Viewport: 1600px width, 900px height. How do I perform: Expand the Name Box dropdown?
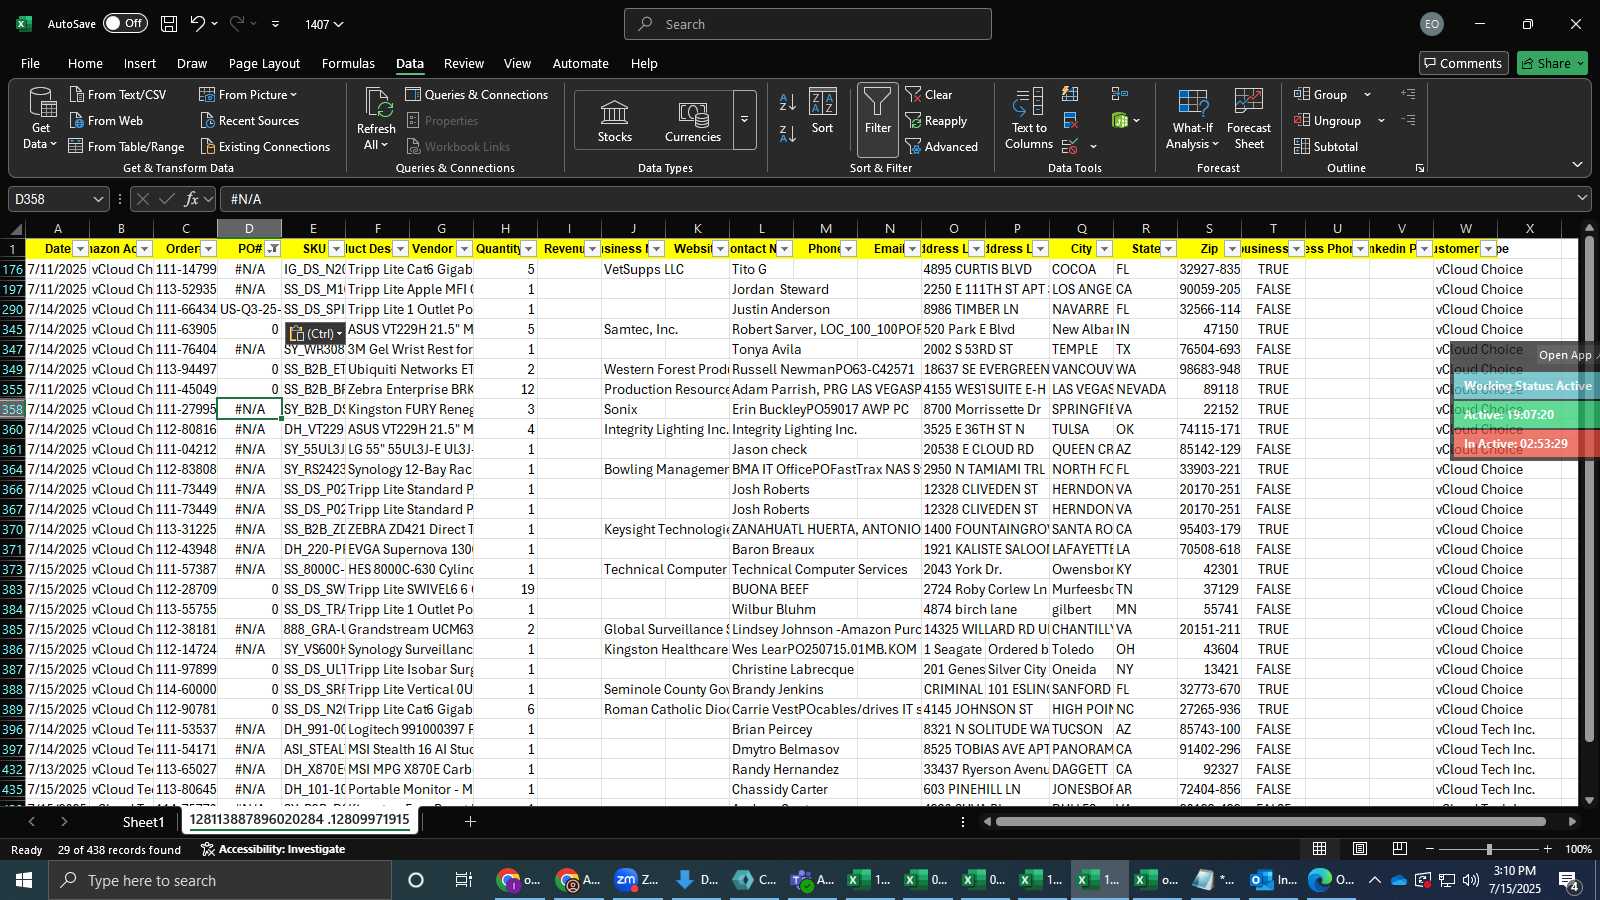(x=97, y=199)
